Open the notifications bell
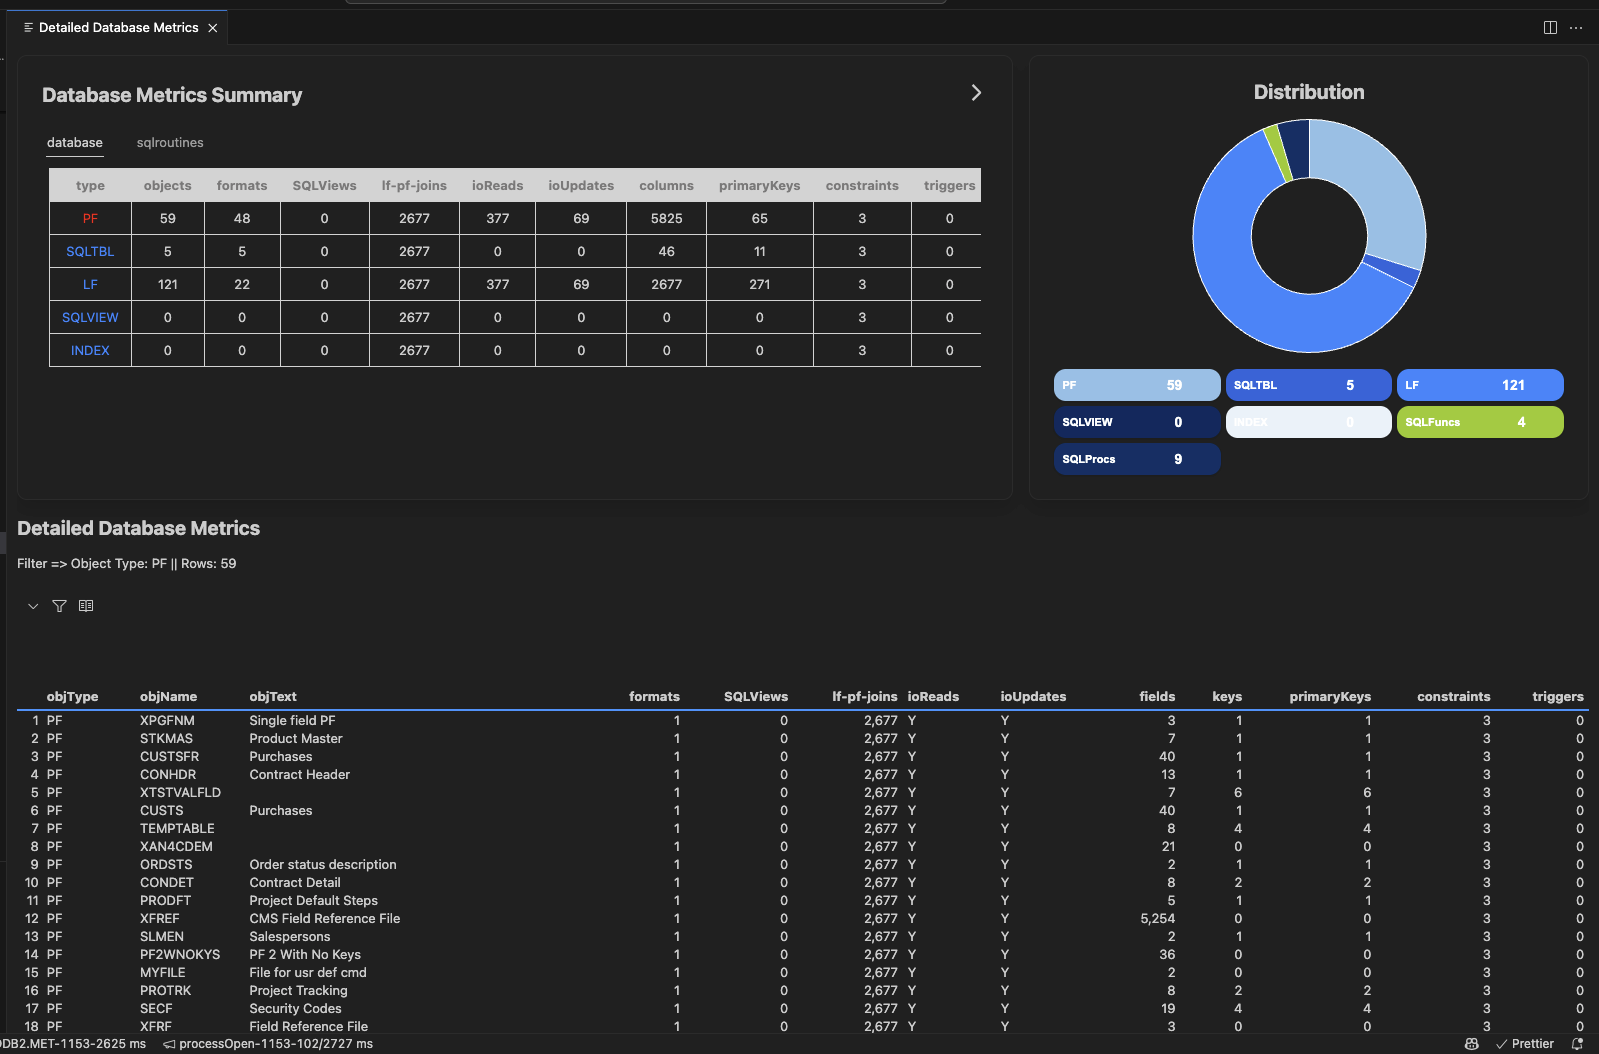 (x=1577, y=1043)
